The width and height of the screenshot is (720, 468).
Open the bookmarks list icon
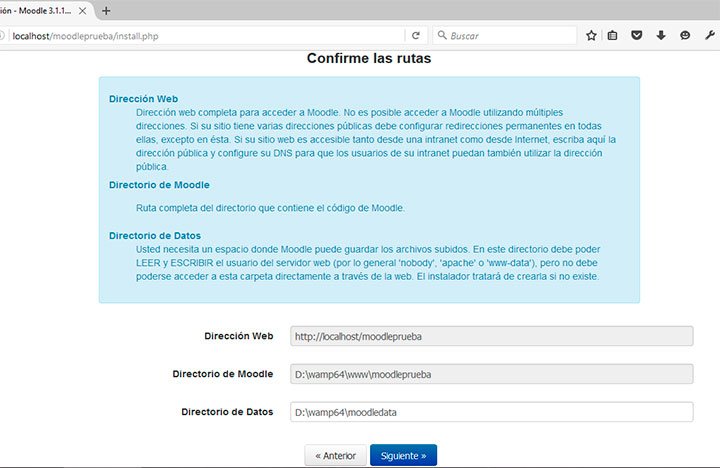(x=613, y=35)
